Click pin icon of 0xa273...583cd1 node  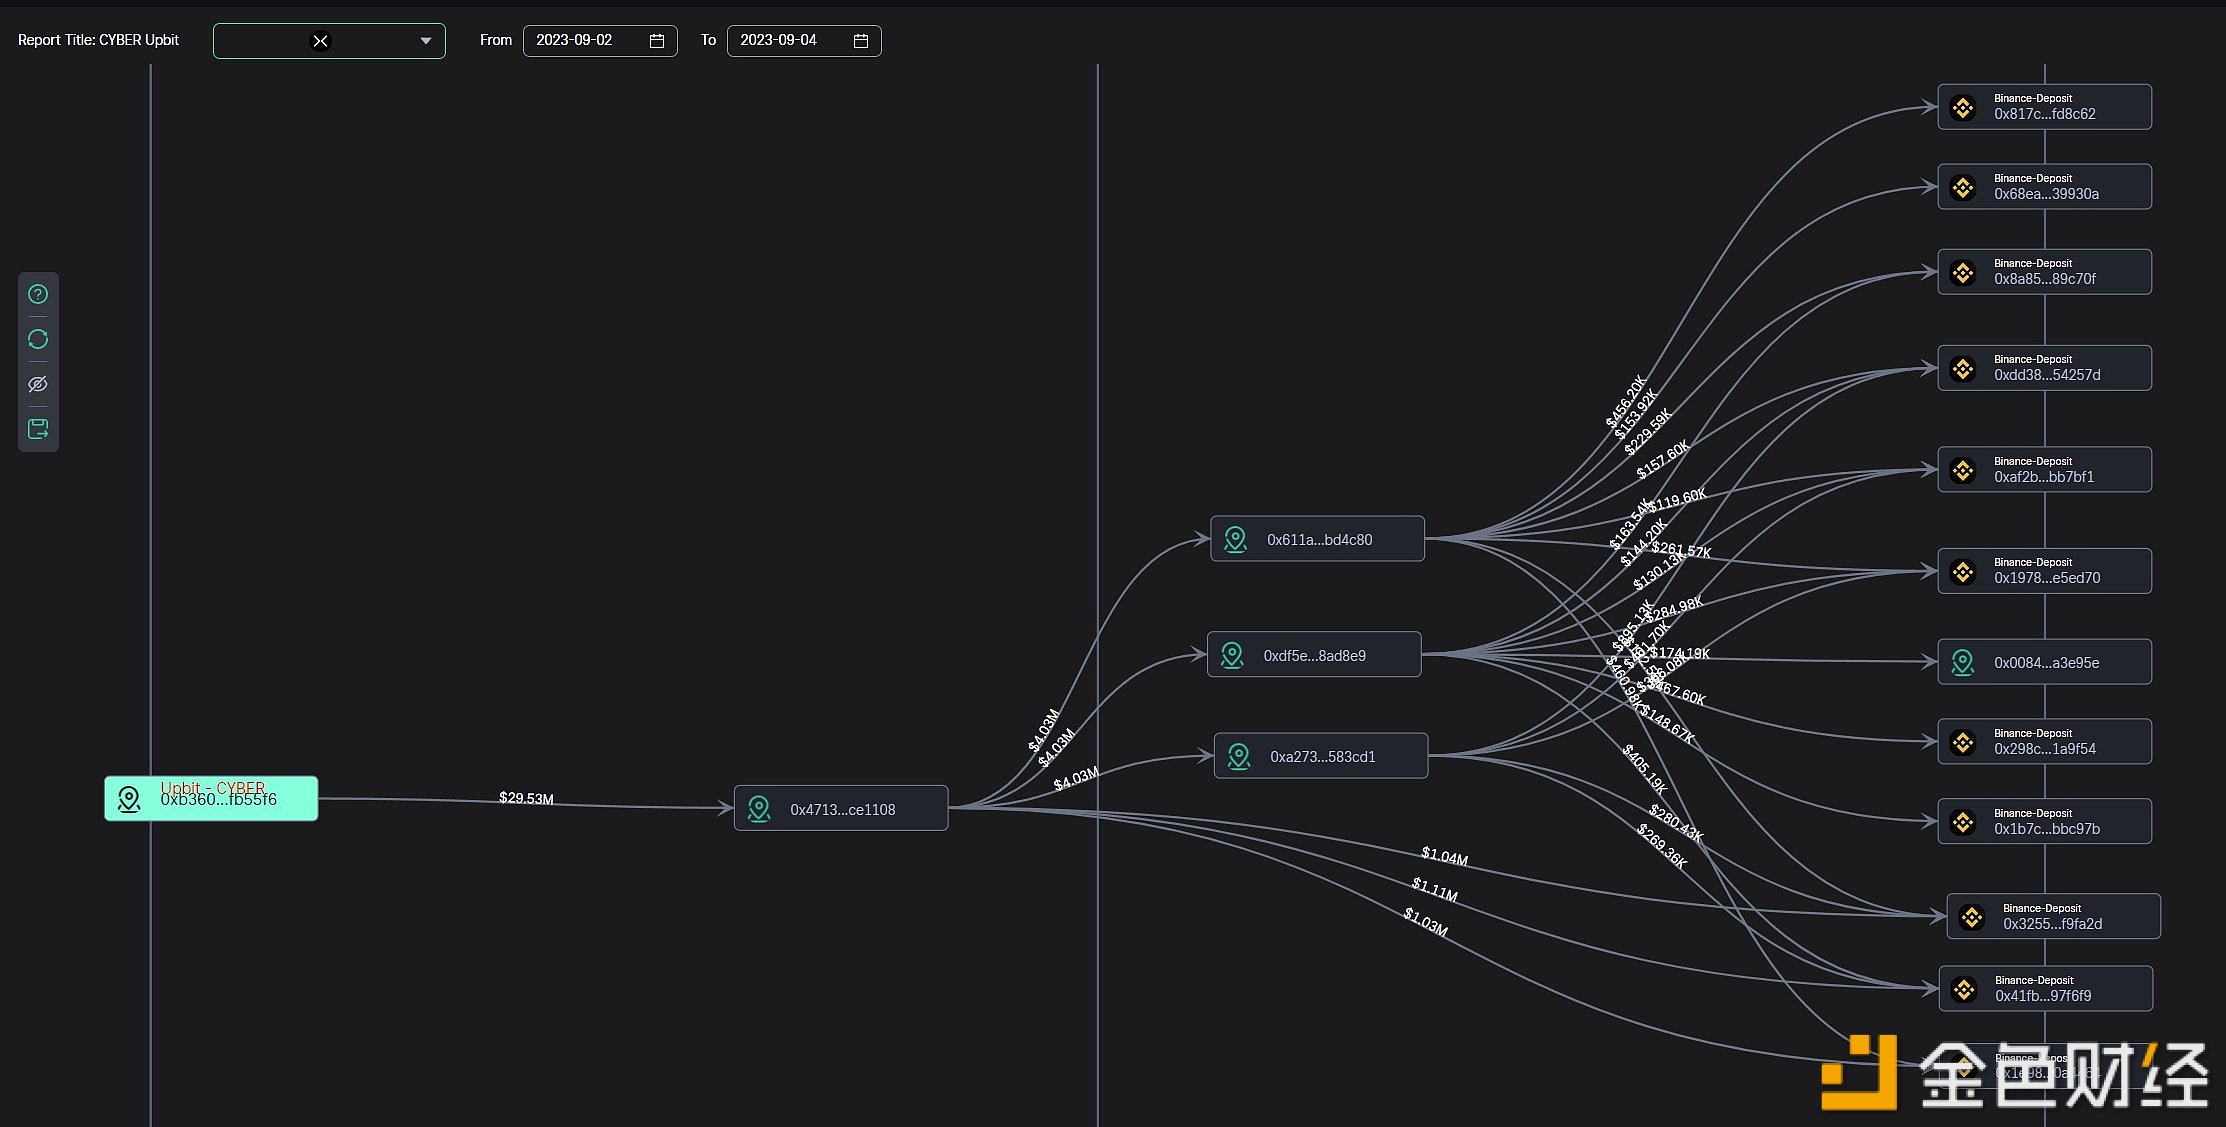(1239, 757)
